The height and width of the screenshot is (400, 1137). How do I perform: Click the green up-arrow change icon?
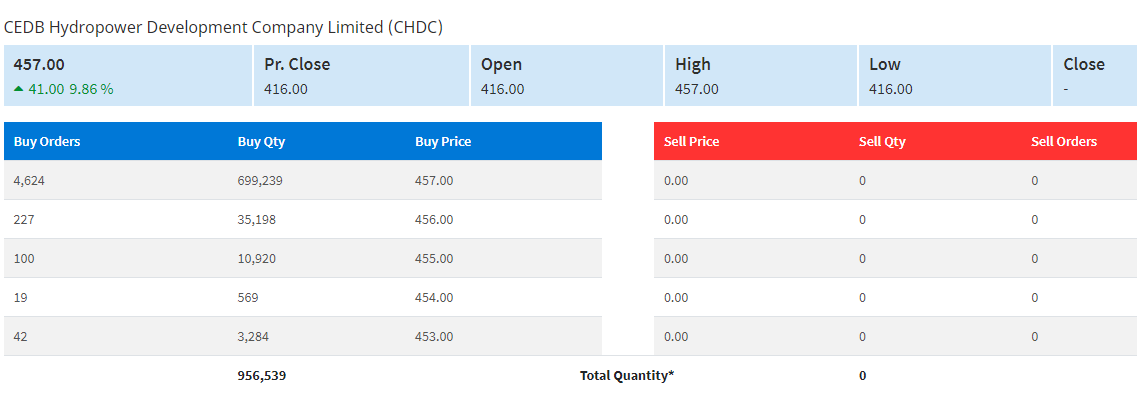18,88
